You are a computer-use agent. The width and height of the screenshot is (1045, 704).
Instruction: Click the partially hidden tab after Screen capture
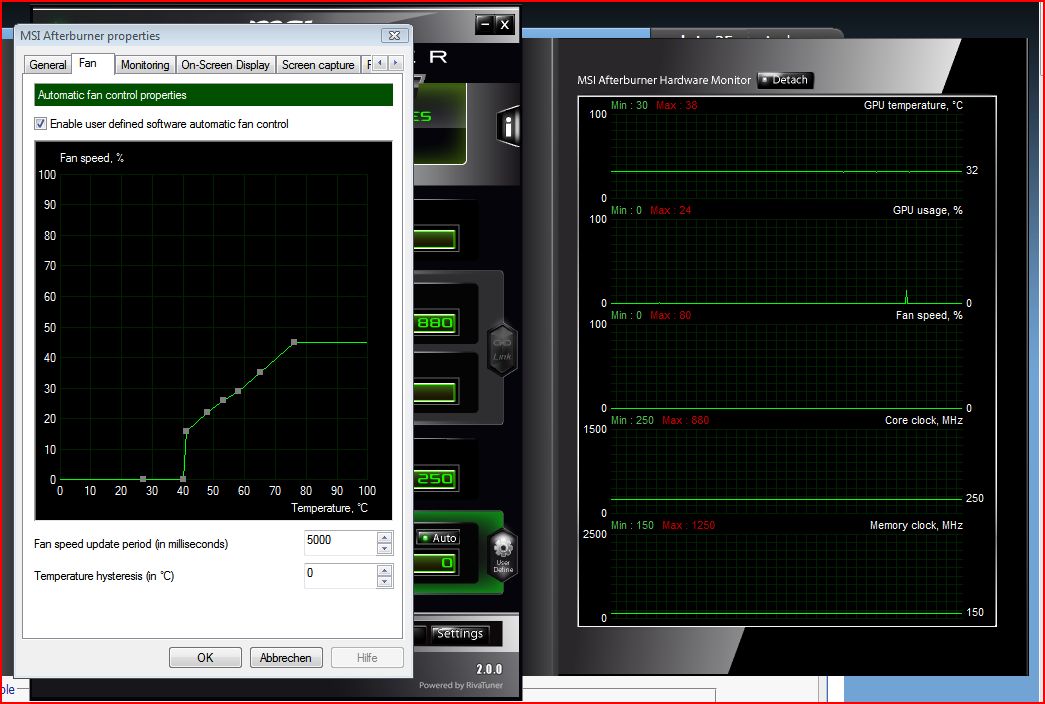pos(367,65)
